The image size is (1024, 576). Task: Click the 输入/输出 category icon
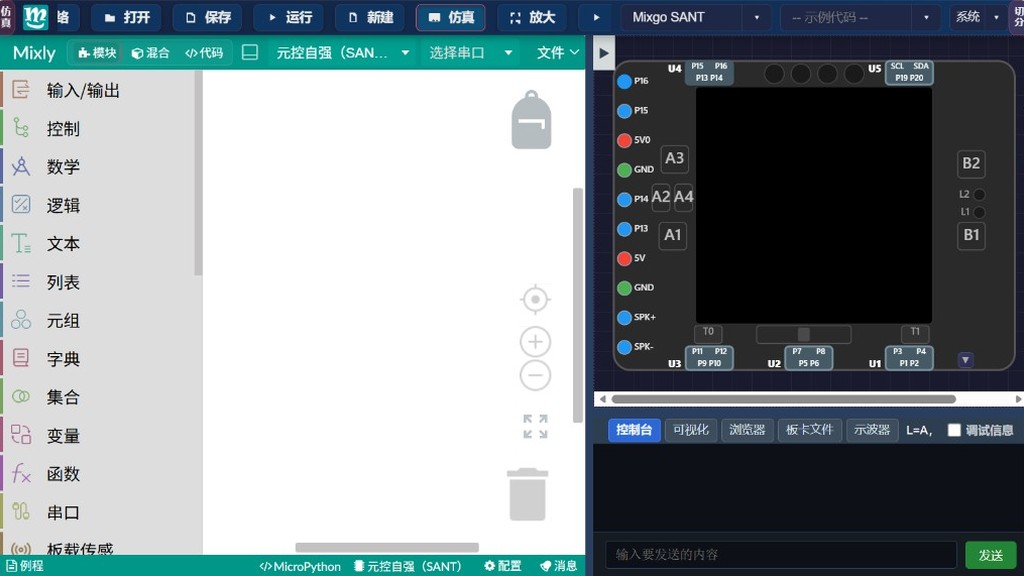click(x=21, y=90)
